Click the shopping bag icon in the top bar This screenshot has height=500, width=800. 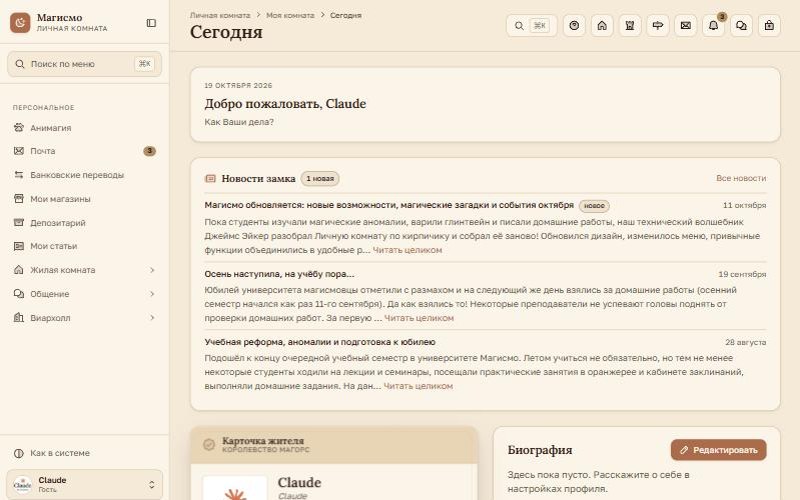pos(769,26)
